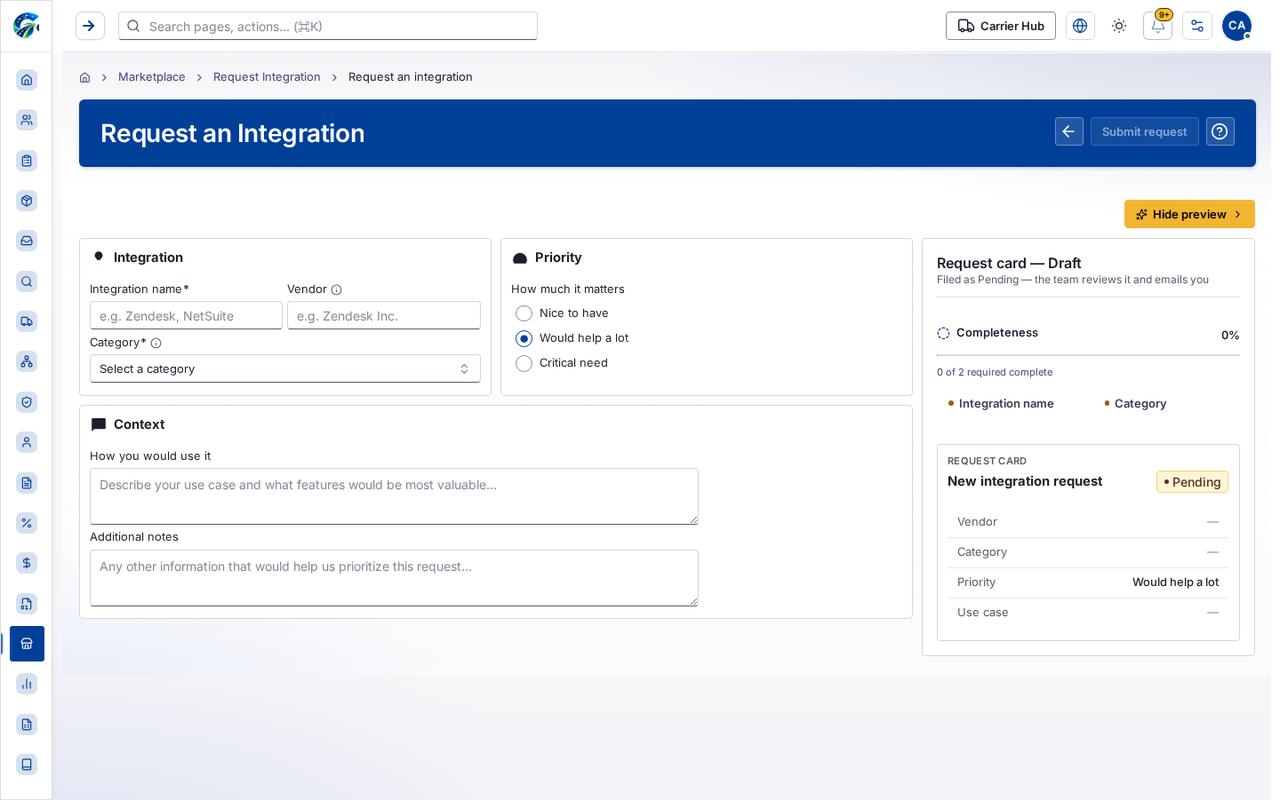The height and width of the screenshot is (800, 1280).
Task: Open the home icon in the sidebar
Action: (27, 80)
